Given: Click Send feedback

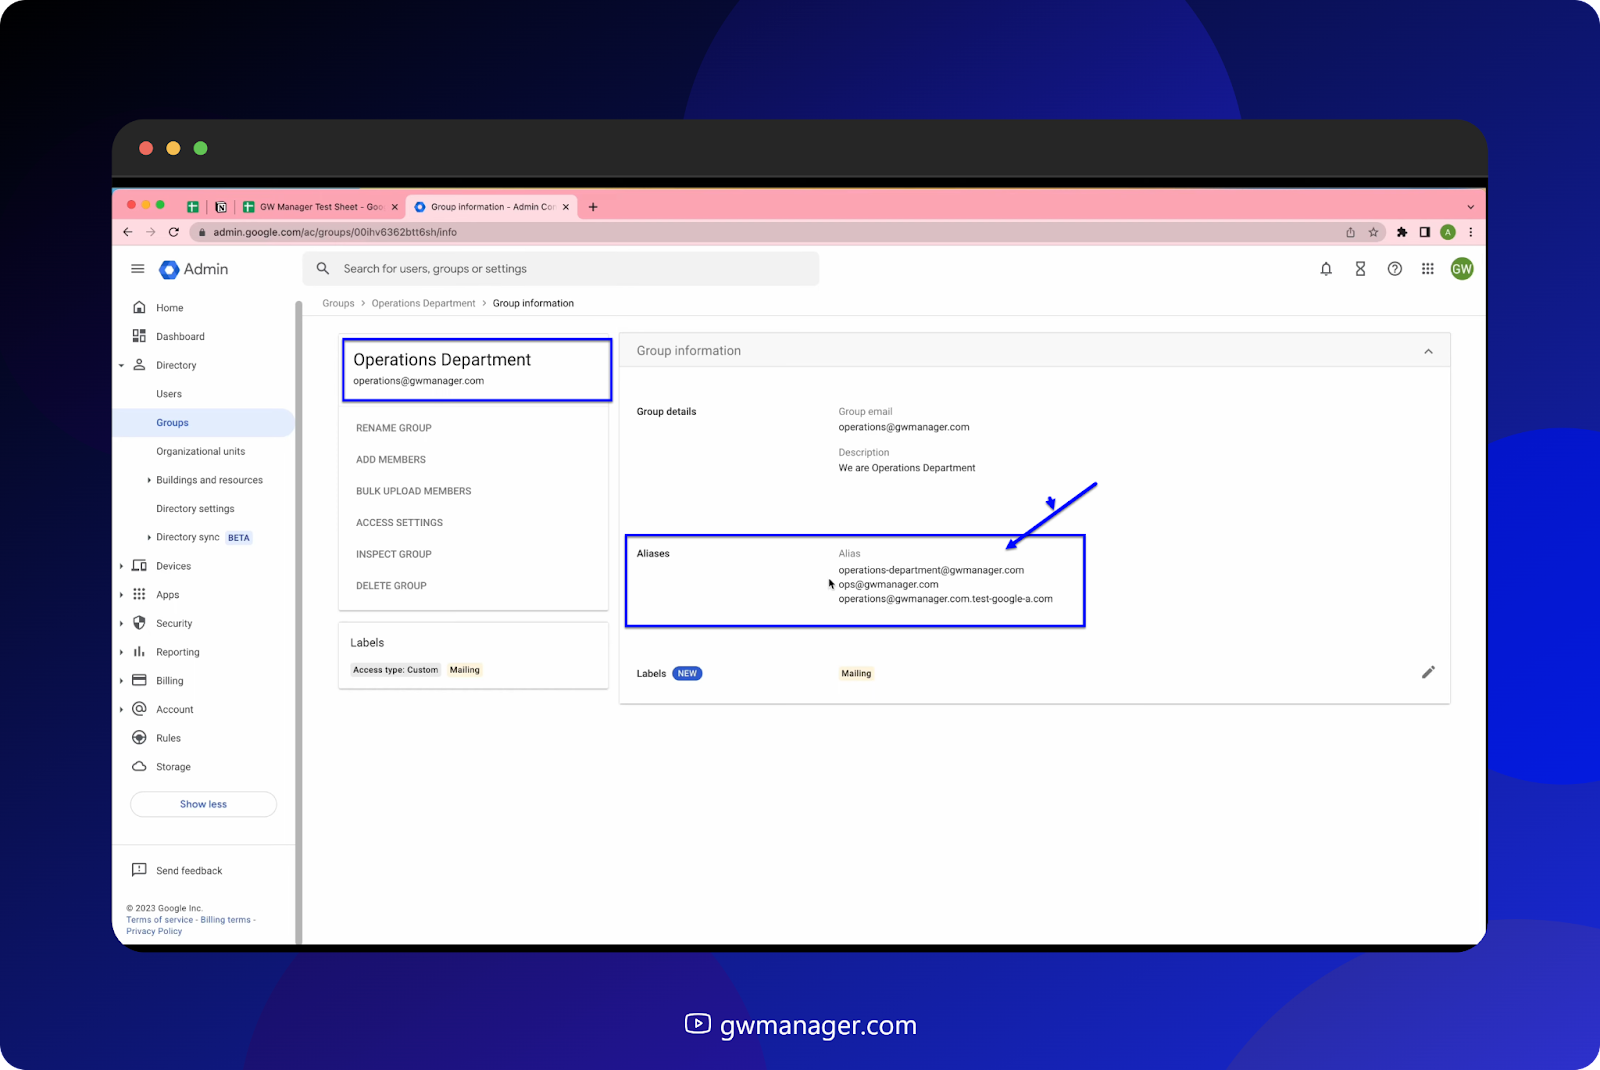Looking at the screenshot, I should [x=177, y=871].
